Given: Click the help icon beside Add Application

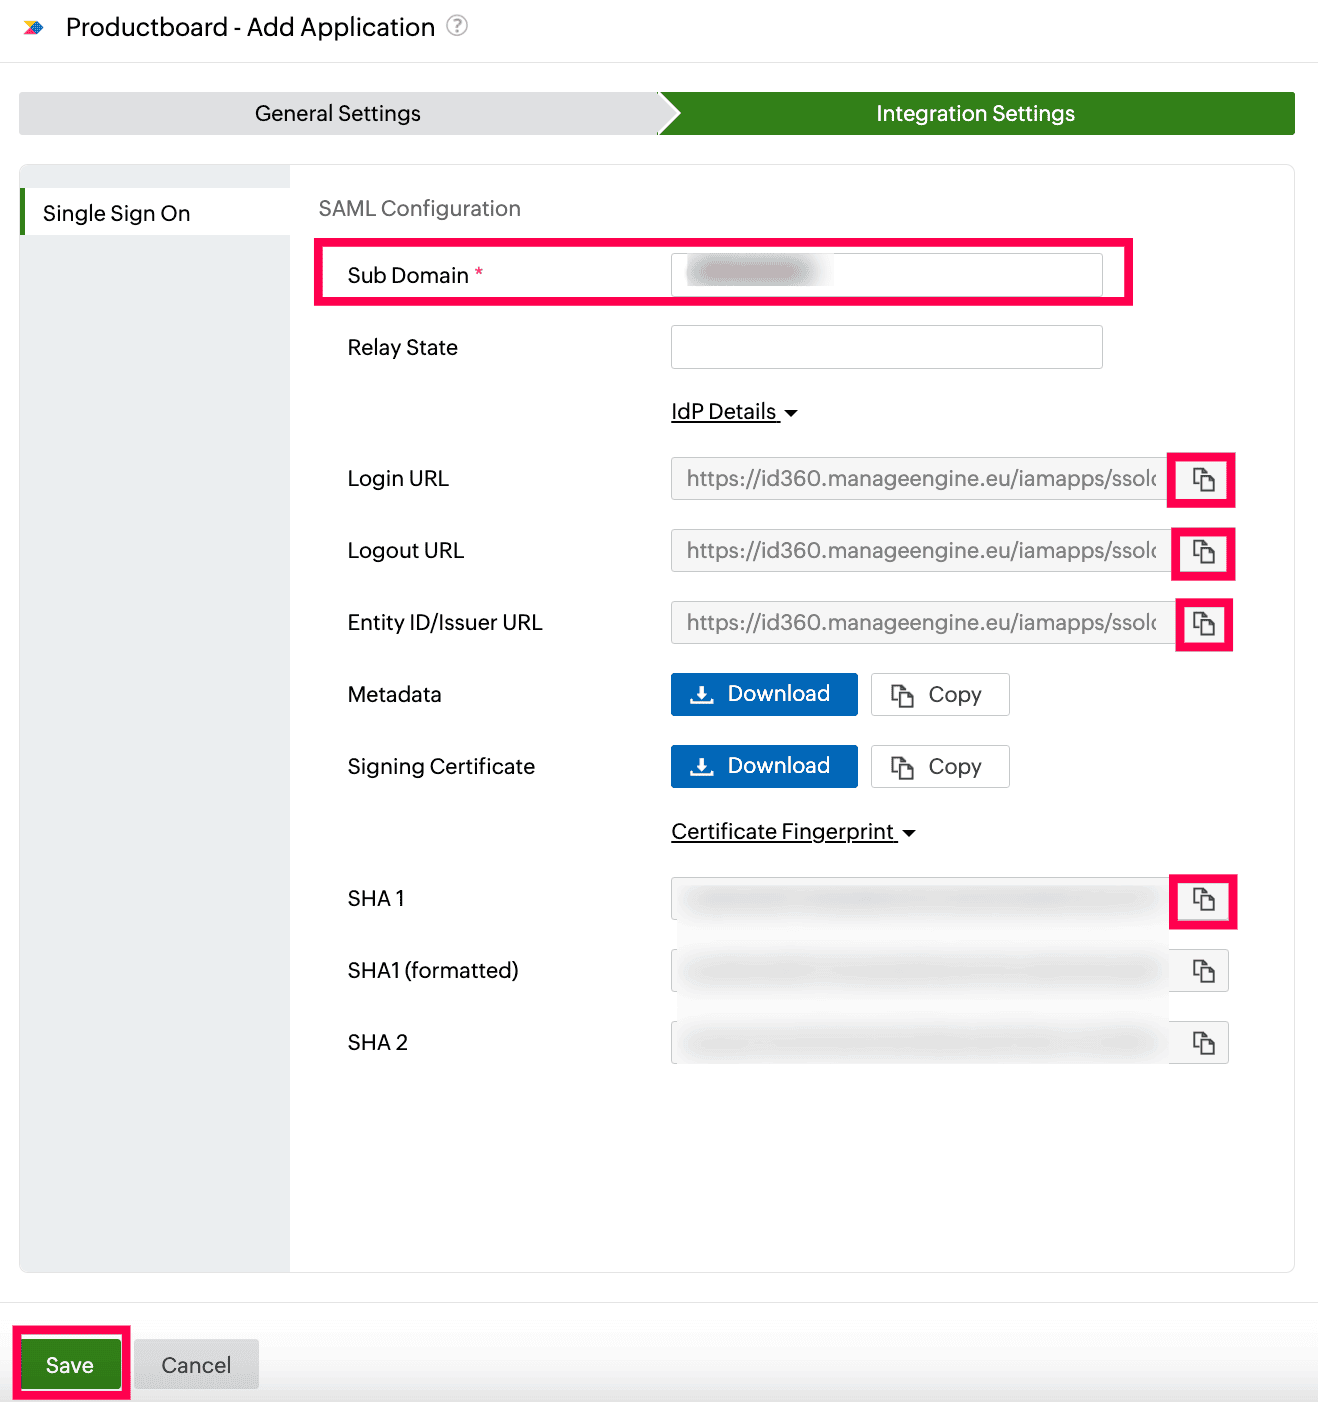Looking at the screenshot, I should [457, 26].
